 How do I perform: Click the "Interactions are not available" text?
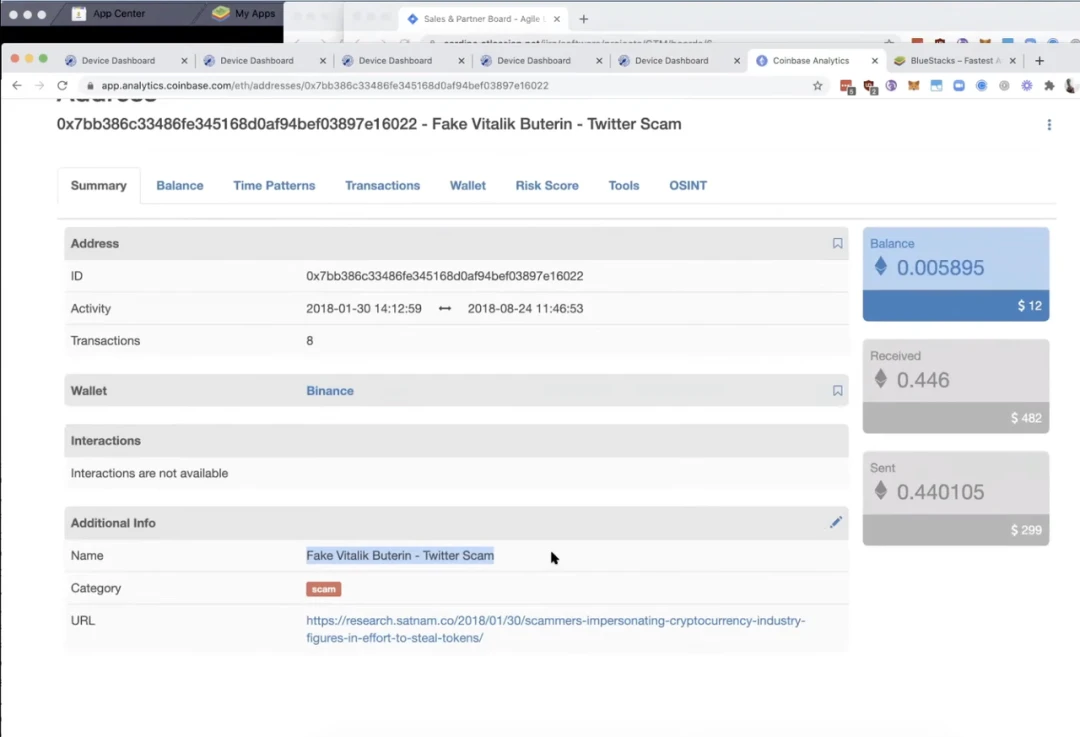[x=149, y=473]
